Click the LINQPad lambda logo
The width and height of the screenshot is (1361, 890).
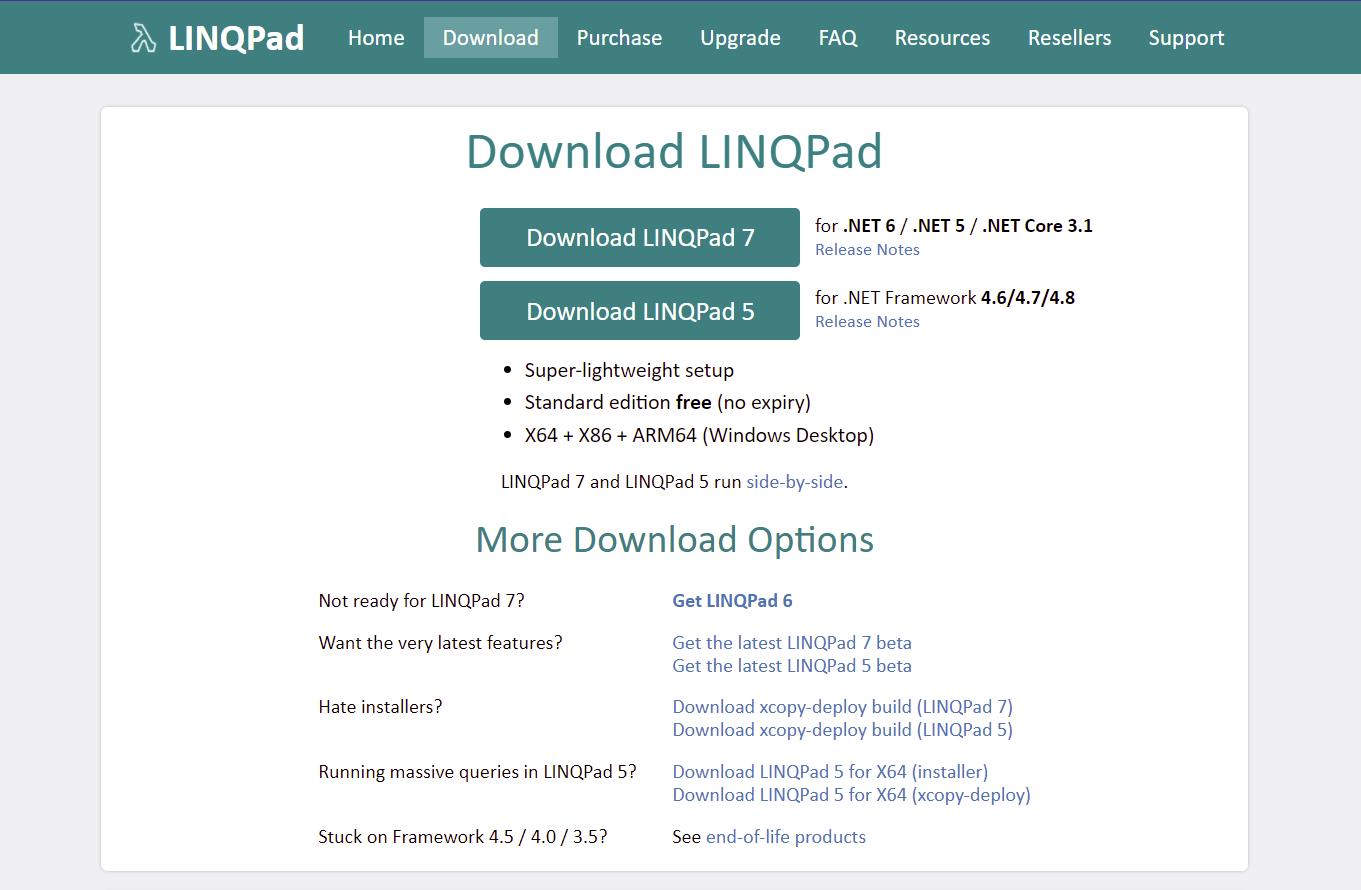click(142, 37)
